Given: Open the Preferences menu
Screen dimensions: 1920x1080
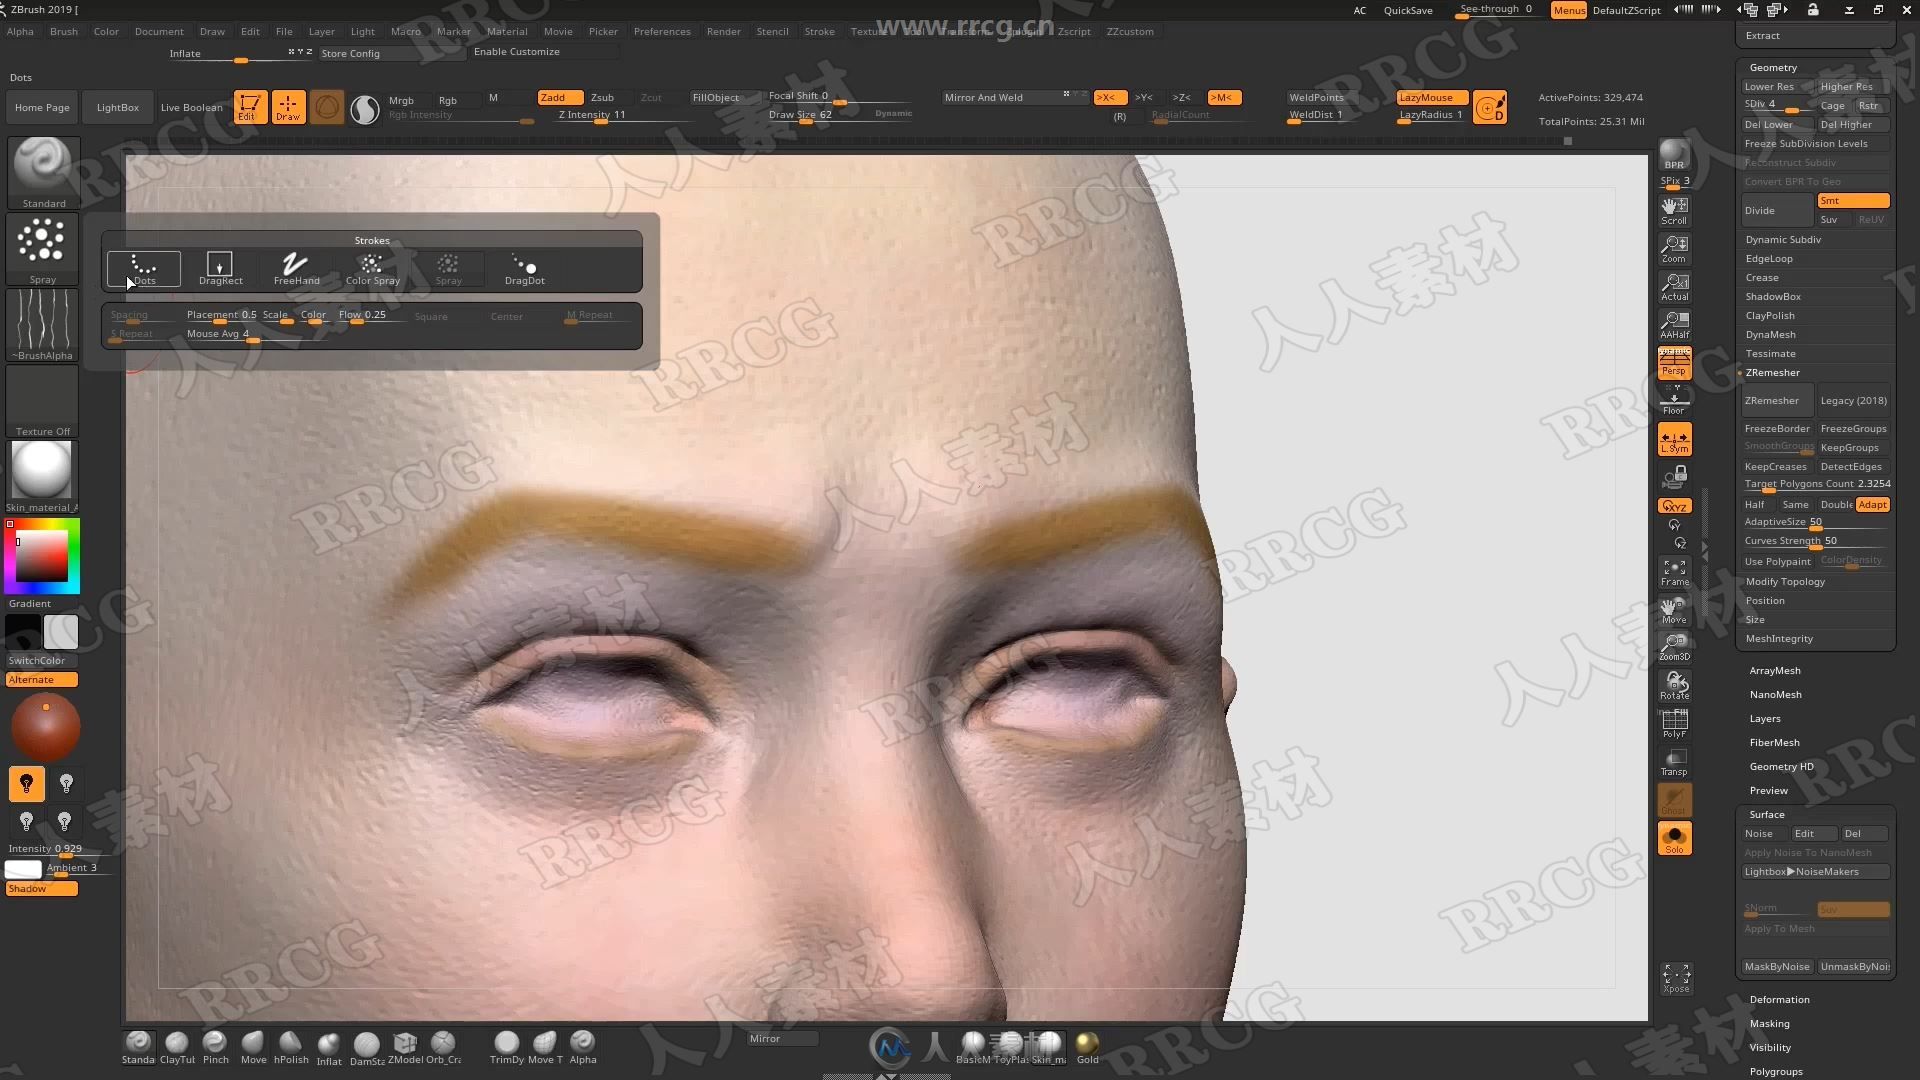Looking at the screenshot, I should [662, 31].
